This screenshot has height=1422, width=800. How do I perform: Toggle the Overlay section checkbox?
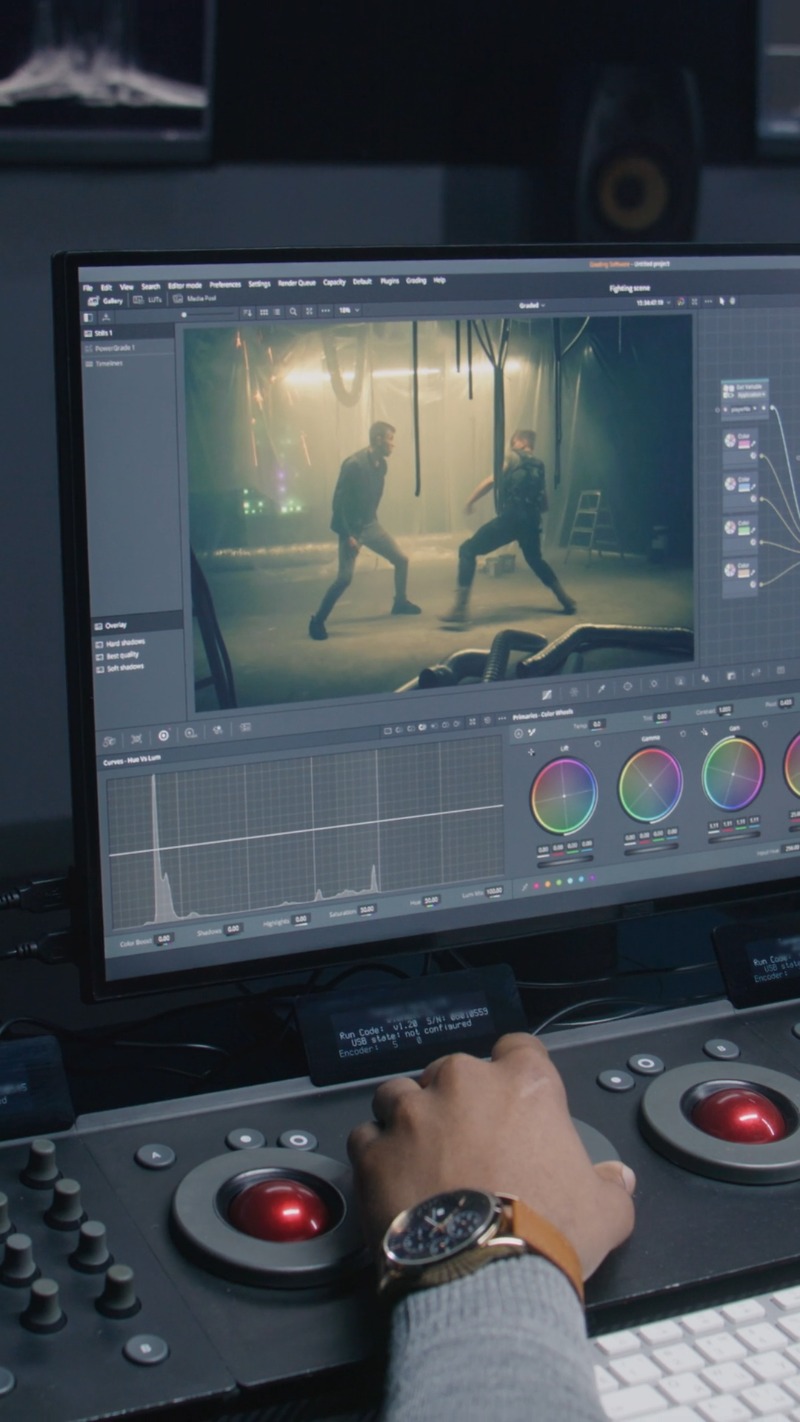(98, 626)
